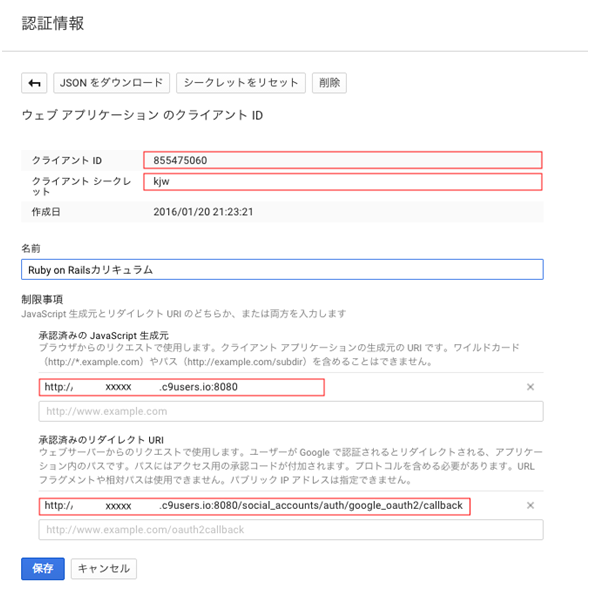Click the c9users.io:8080 JavaScript origin entry
This screenshot has width=590, height=604.
coord(181,387)
